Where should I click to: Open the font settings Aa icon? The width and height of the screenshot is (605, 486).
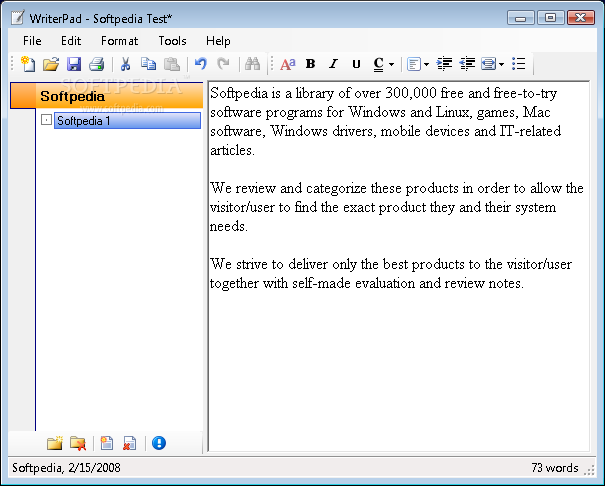coord(288,64)
